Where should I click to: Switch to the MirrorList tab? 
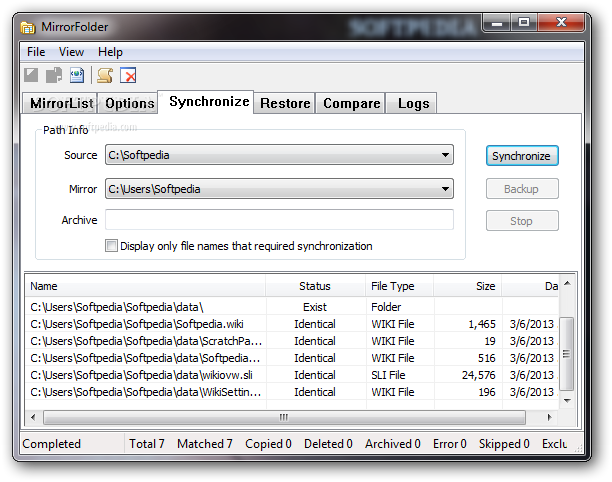(61, 103)
